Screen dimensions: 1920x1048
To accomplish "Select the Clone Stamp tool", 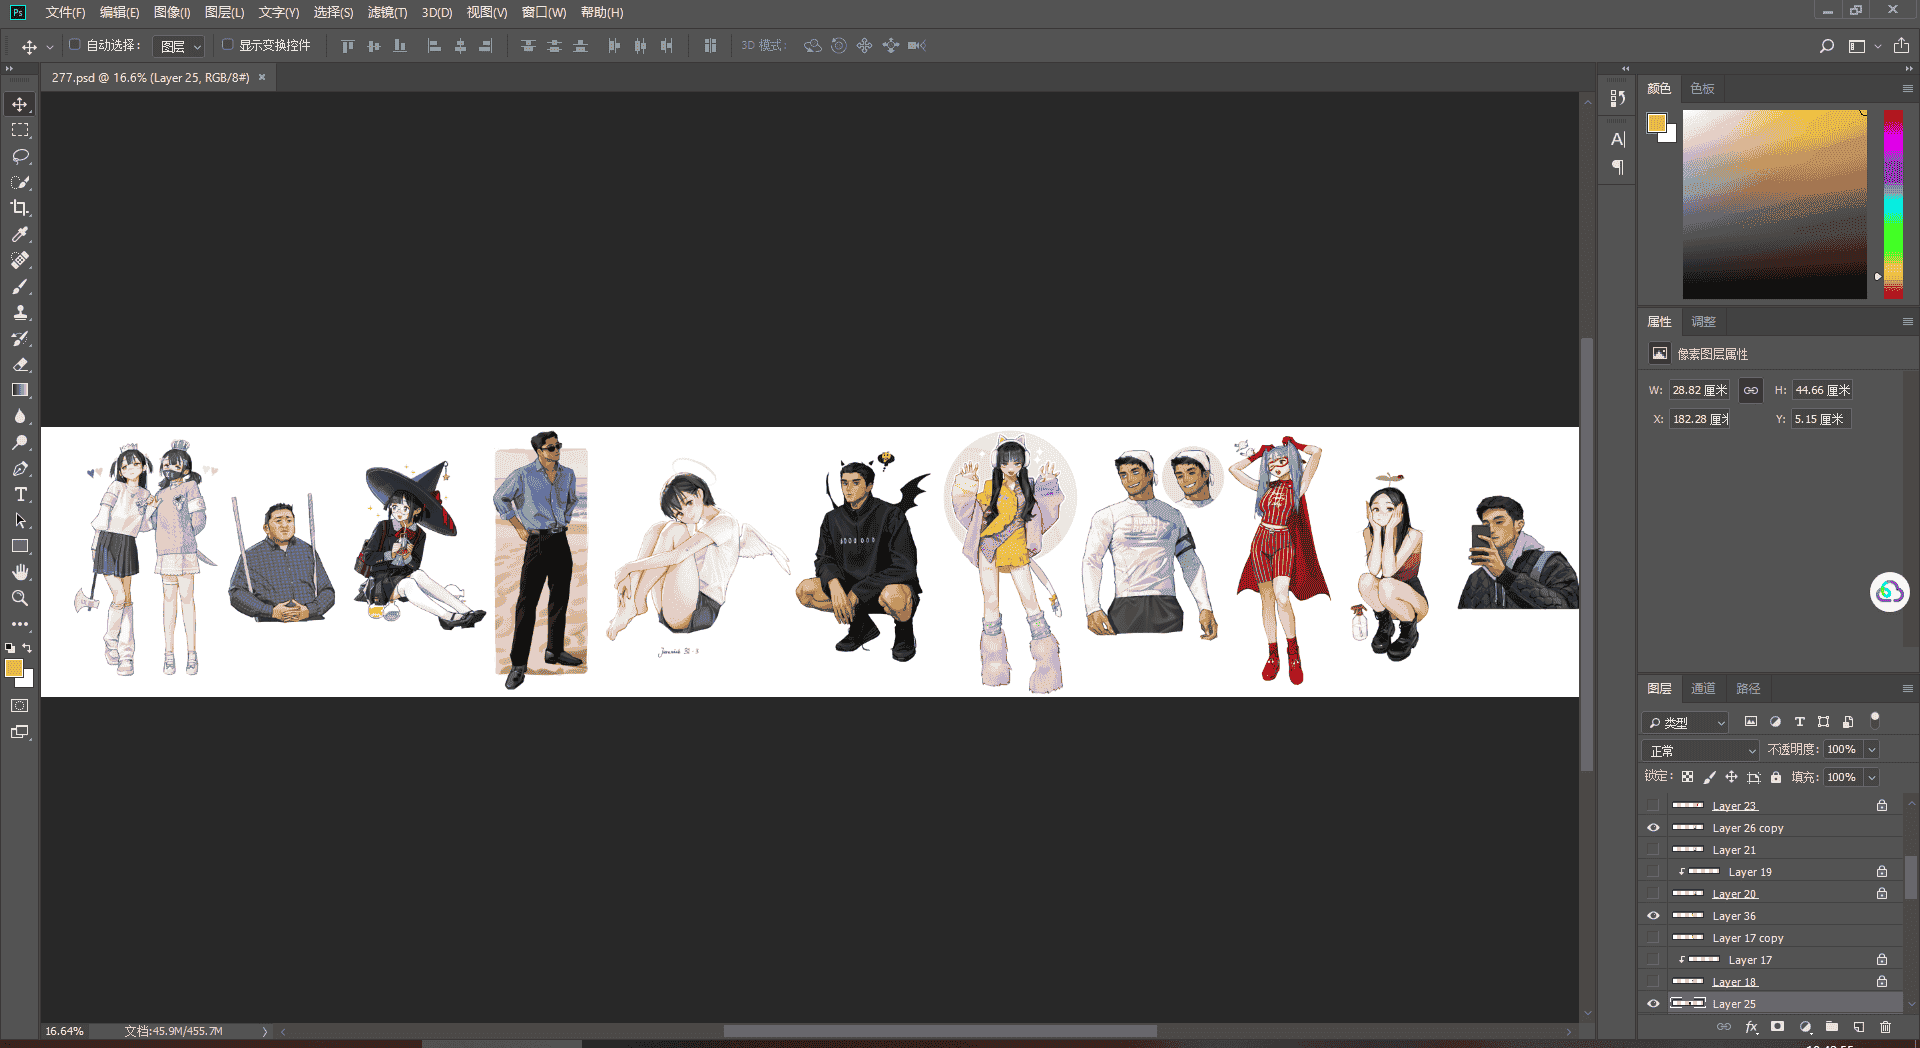I will tap(20, 312).
